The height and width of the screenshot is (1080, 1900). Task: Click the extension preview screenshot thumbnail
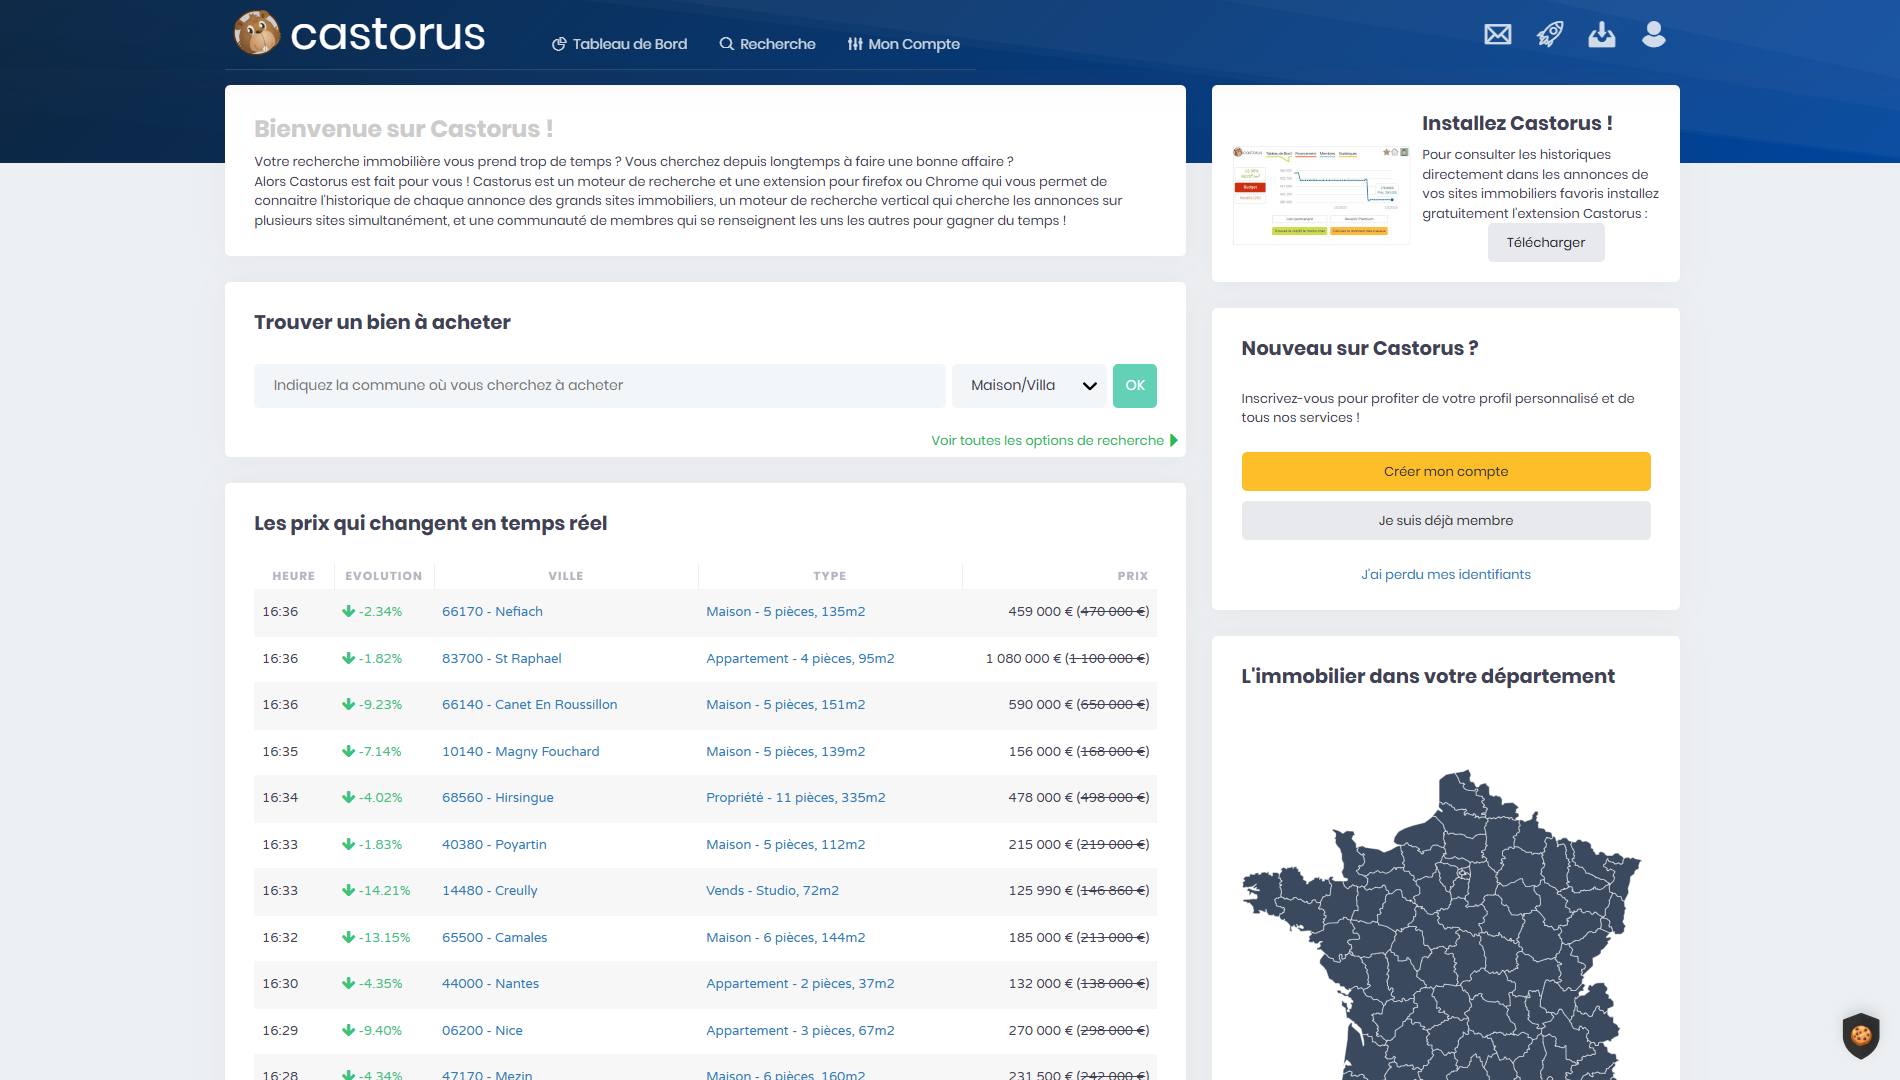(x=1320, y=194)
